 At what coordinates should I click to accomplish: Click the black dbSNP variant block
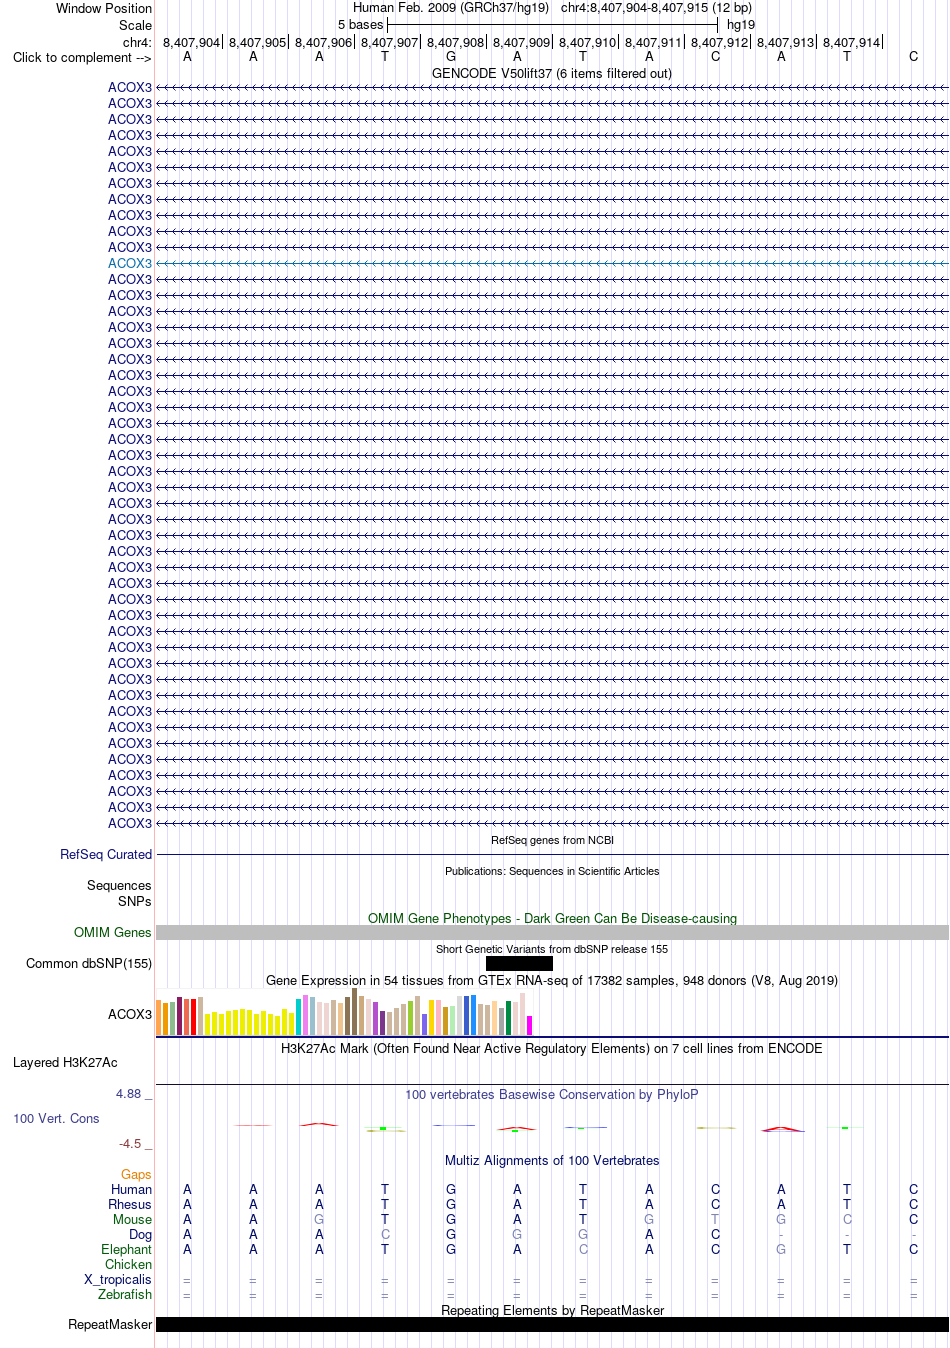519,964
